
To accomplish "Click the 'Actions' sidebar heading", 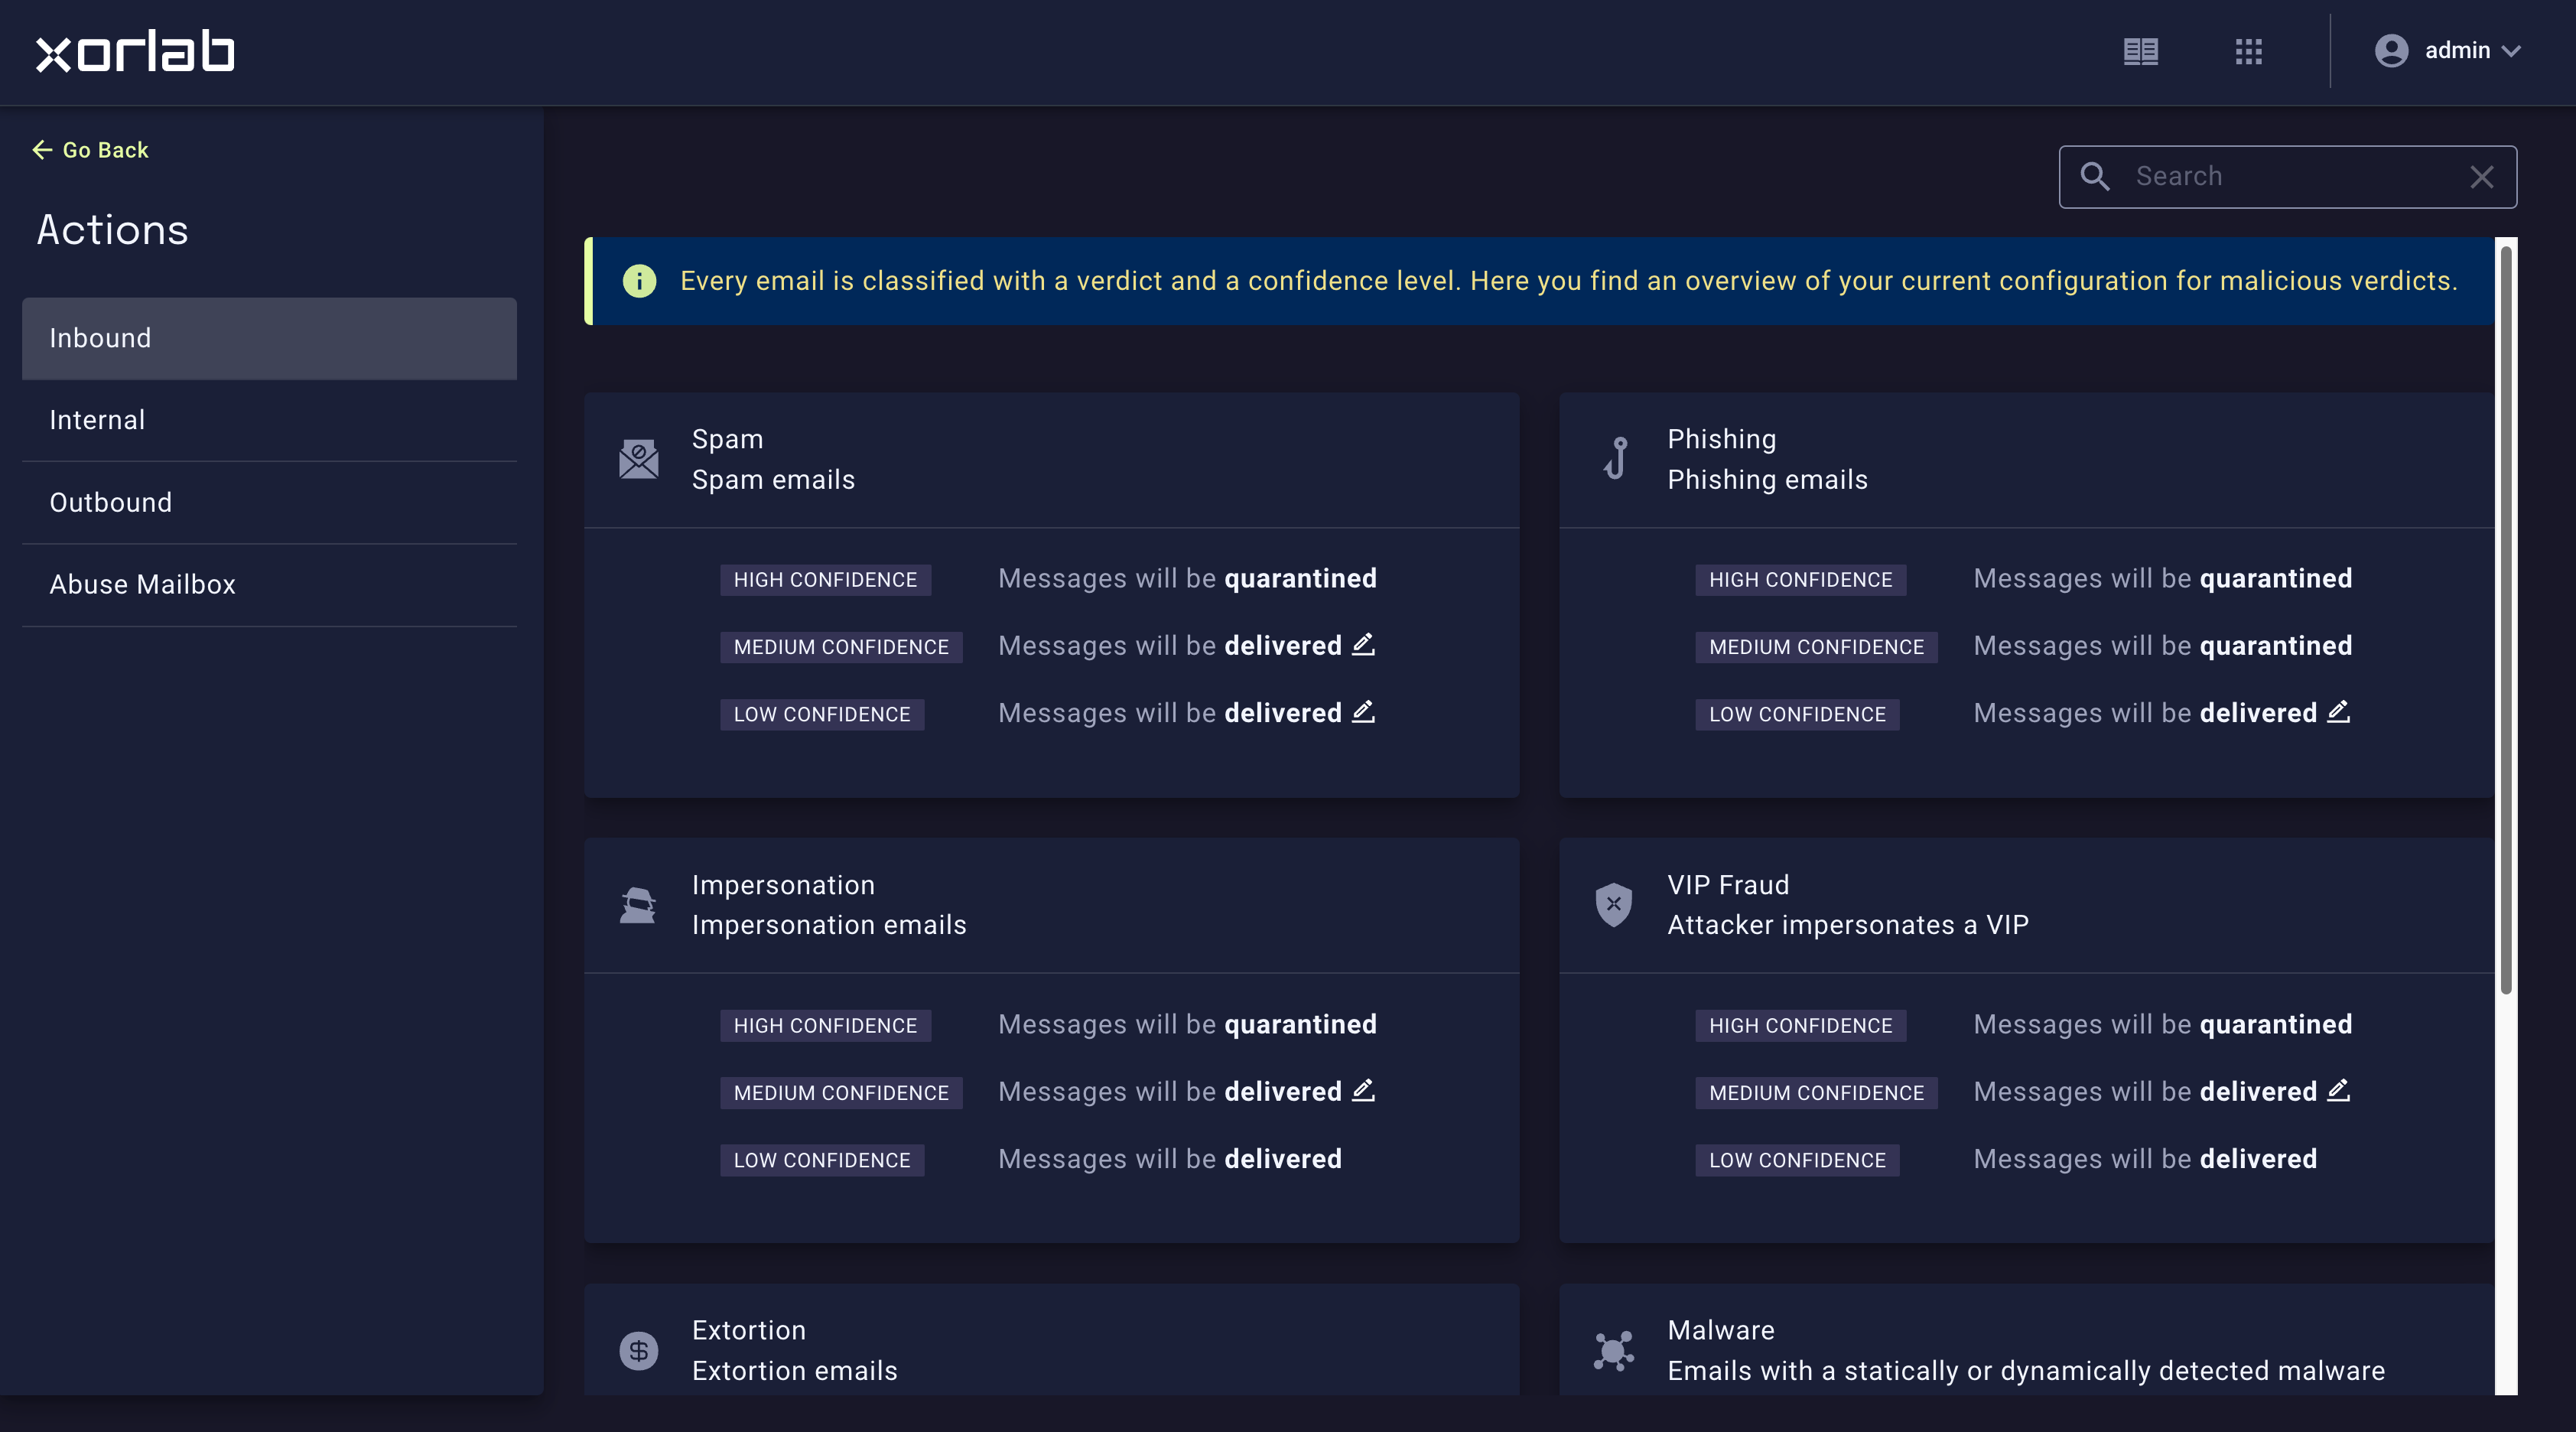I will click(113, 230).
